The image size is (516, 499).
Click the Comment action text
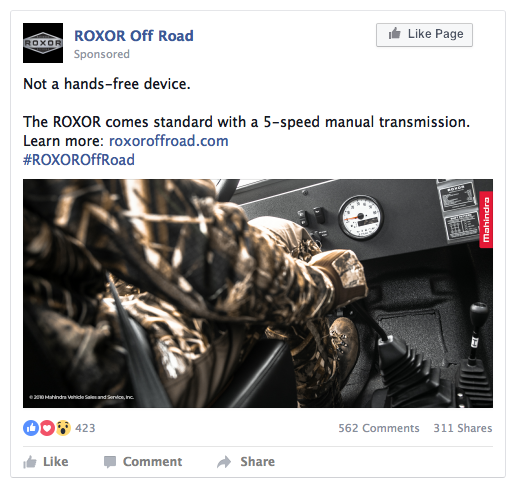(x=152, y=462)
